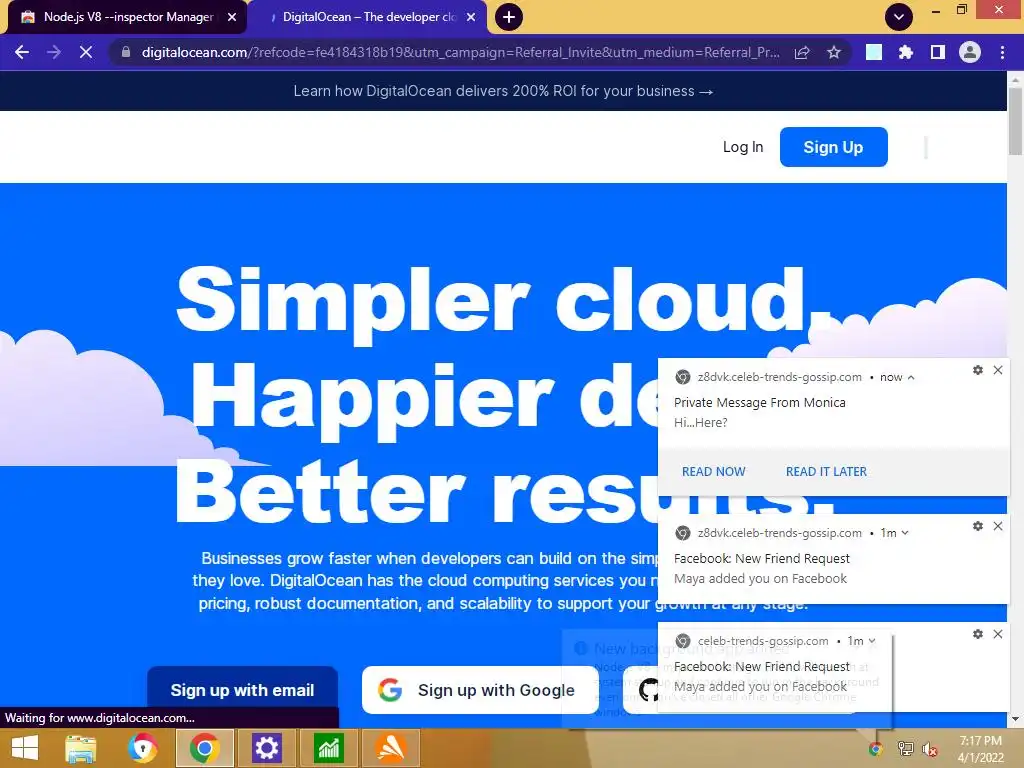Go back to the previous page
Screen dimensions: 1024x768
tap(22, 52)
